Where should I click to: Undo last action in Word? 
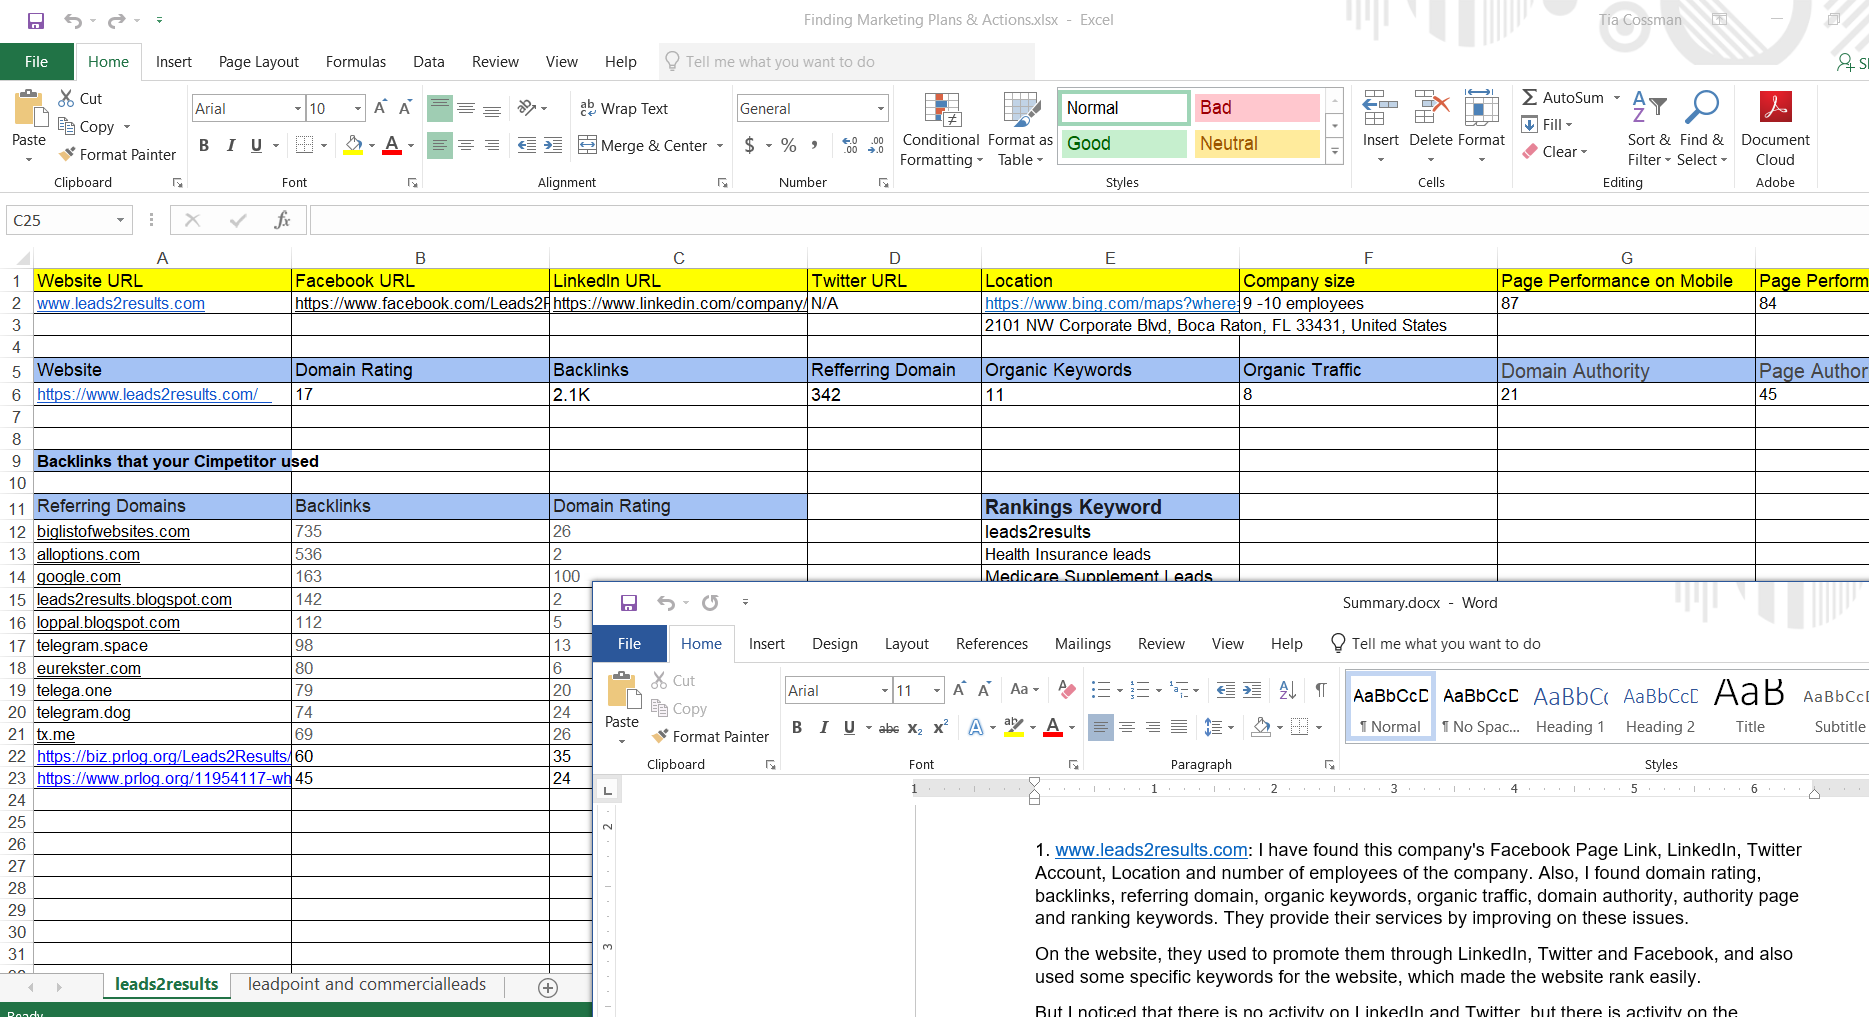[666, 603]
